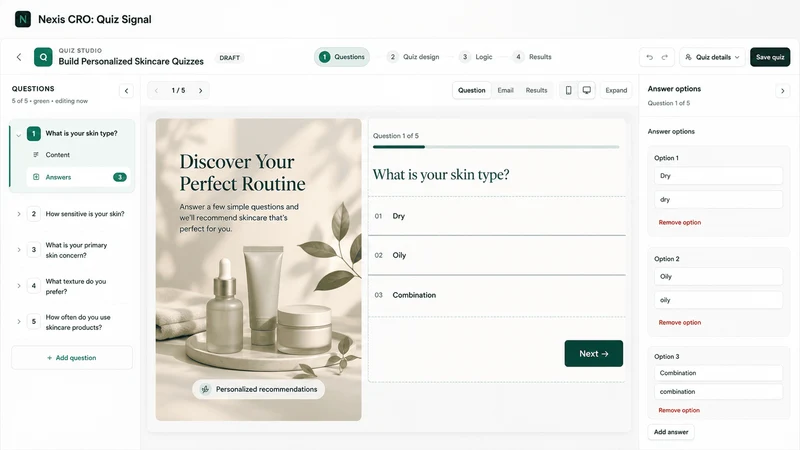Edit Option 1 value field dry
Screen dimensions: 800x450
[718, 199]
